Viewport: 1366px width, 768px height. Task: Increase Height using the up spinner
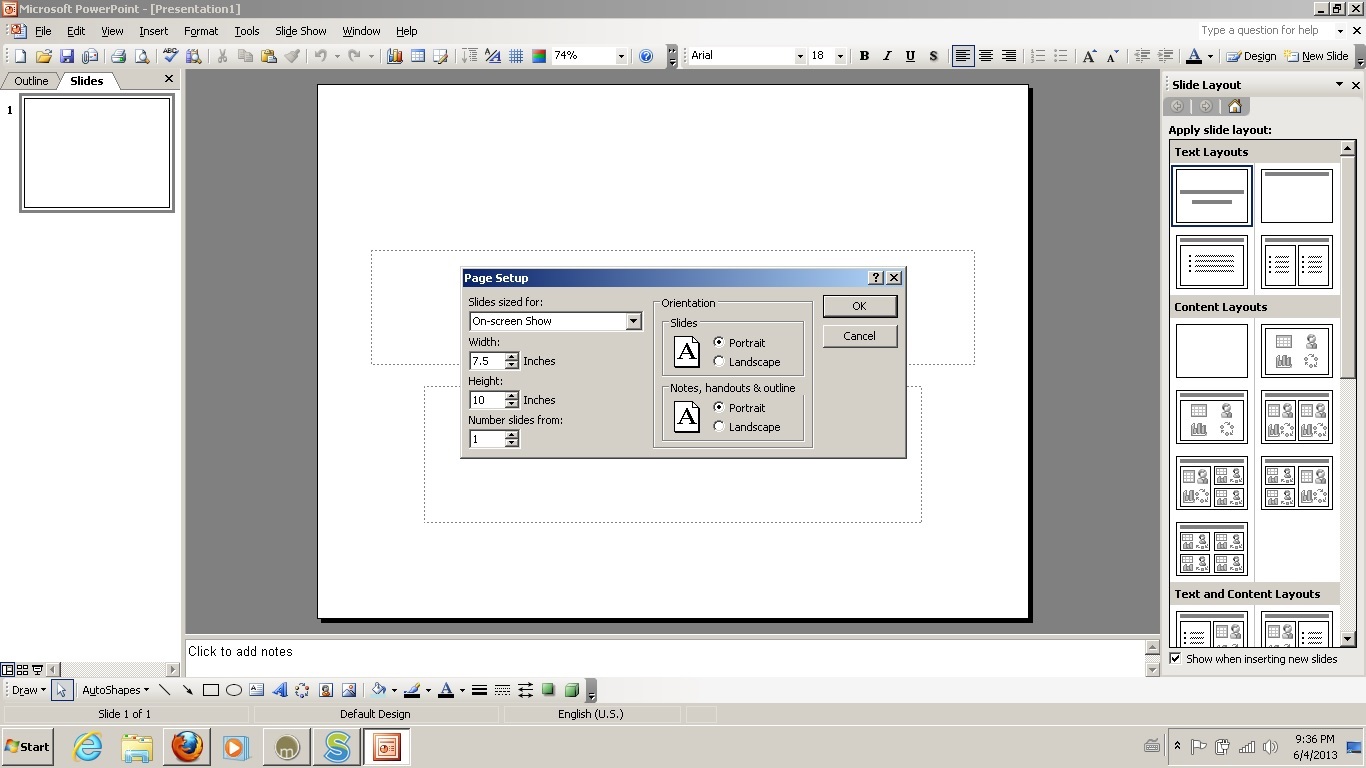coord(512,396)
